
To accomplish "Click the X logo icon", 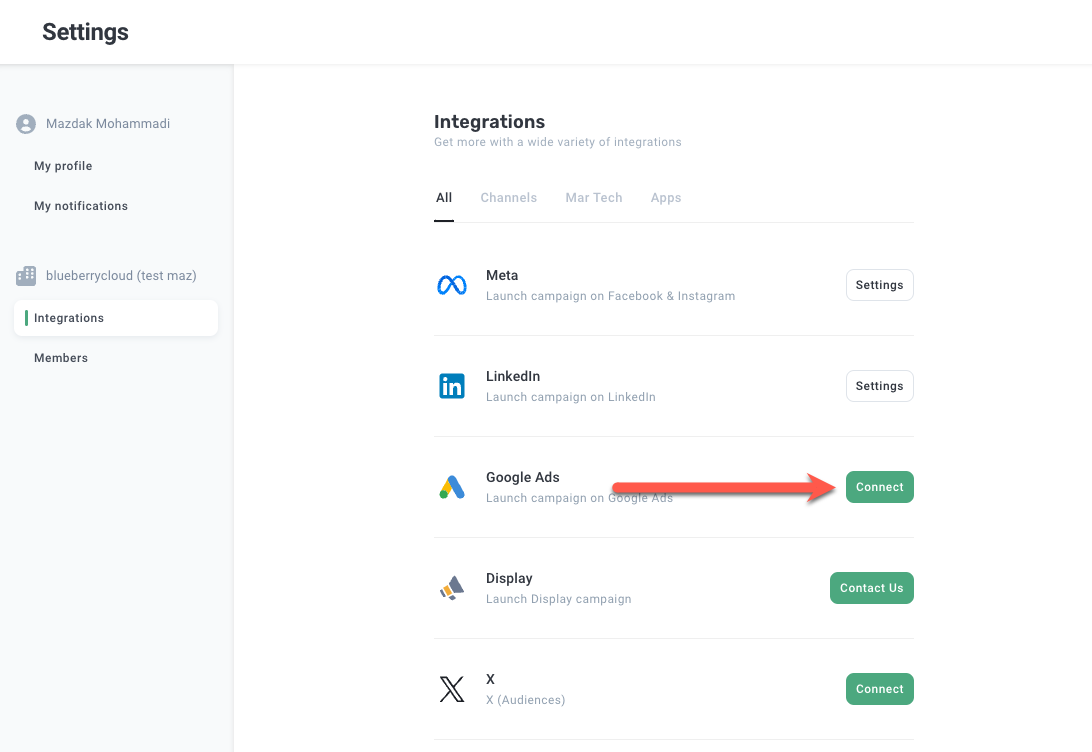I will [x=452, y=689].
